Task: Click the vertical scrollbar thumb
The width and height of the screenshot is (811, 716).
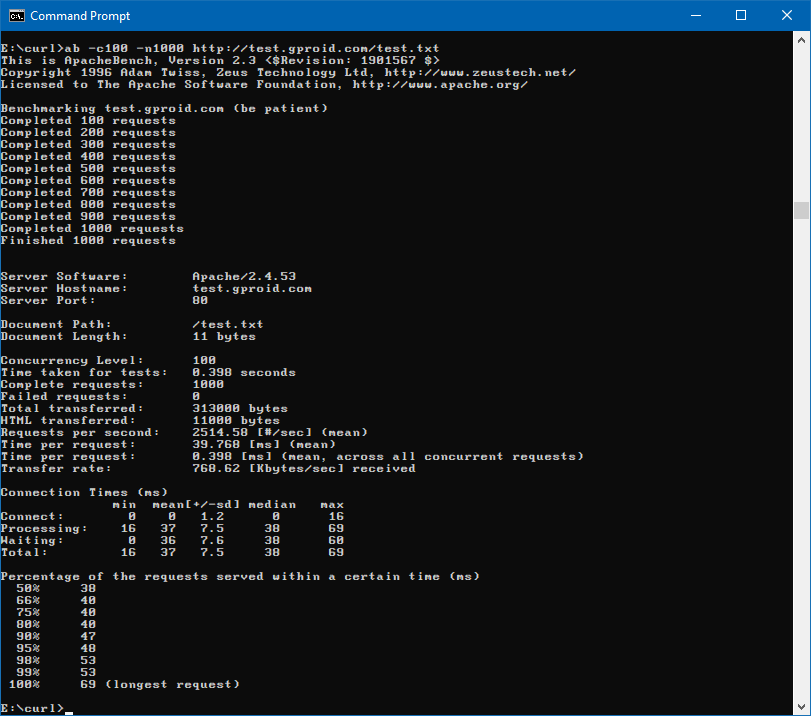Action: [x=801, y=210]
